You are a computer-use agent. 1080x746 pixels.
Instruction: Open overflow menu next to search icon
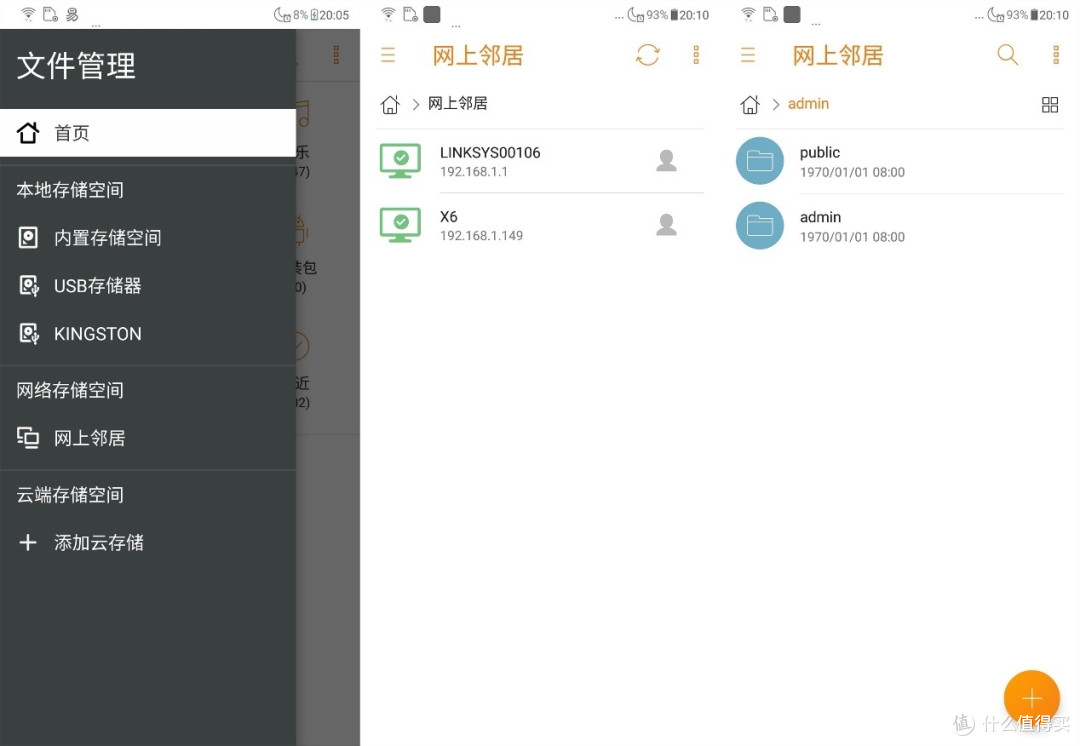1056,54
